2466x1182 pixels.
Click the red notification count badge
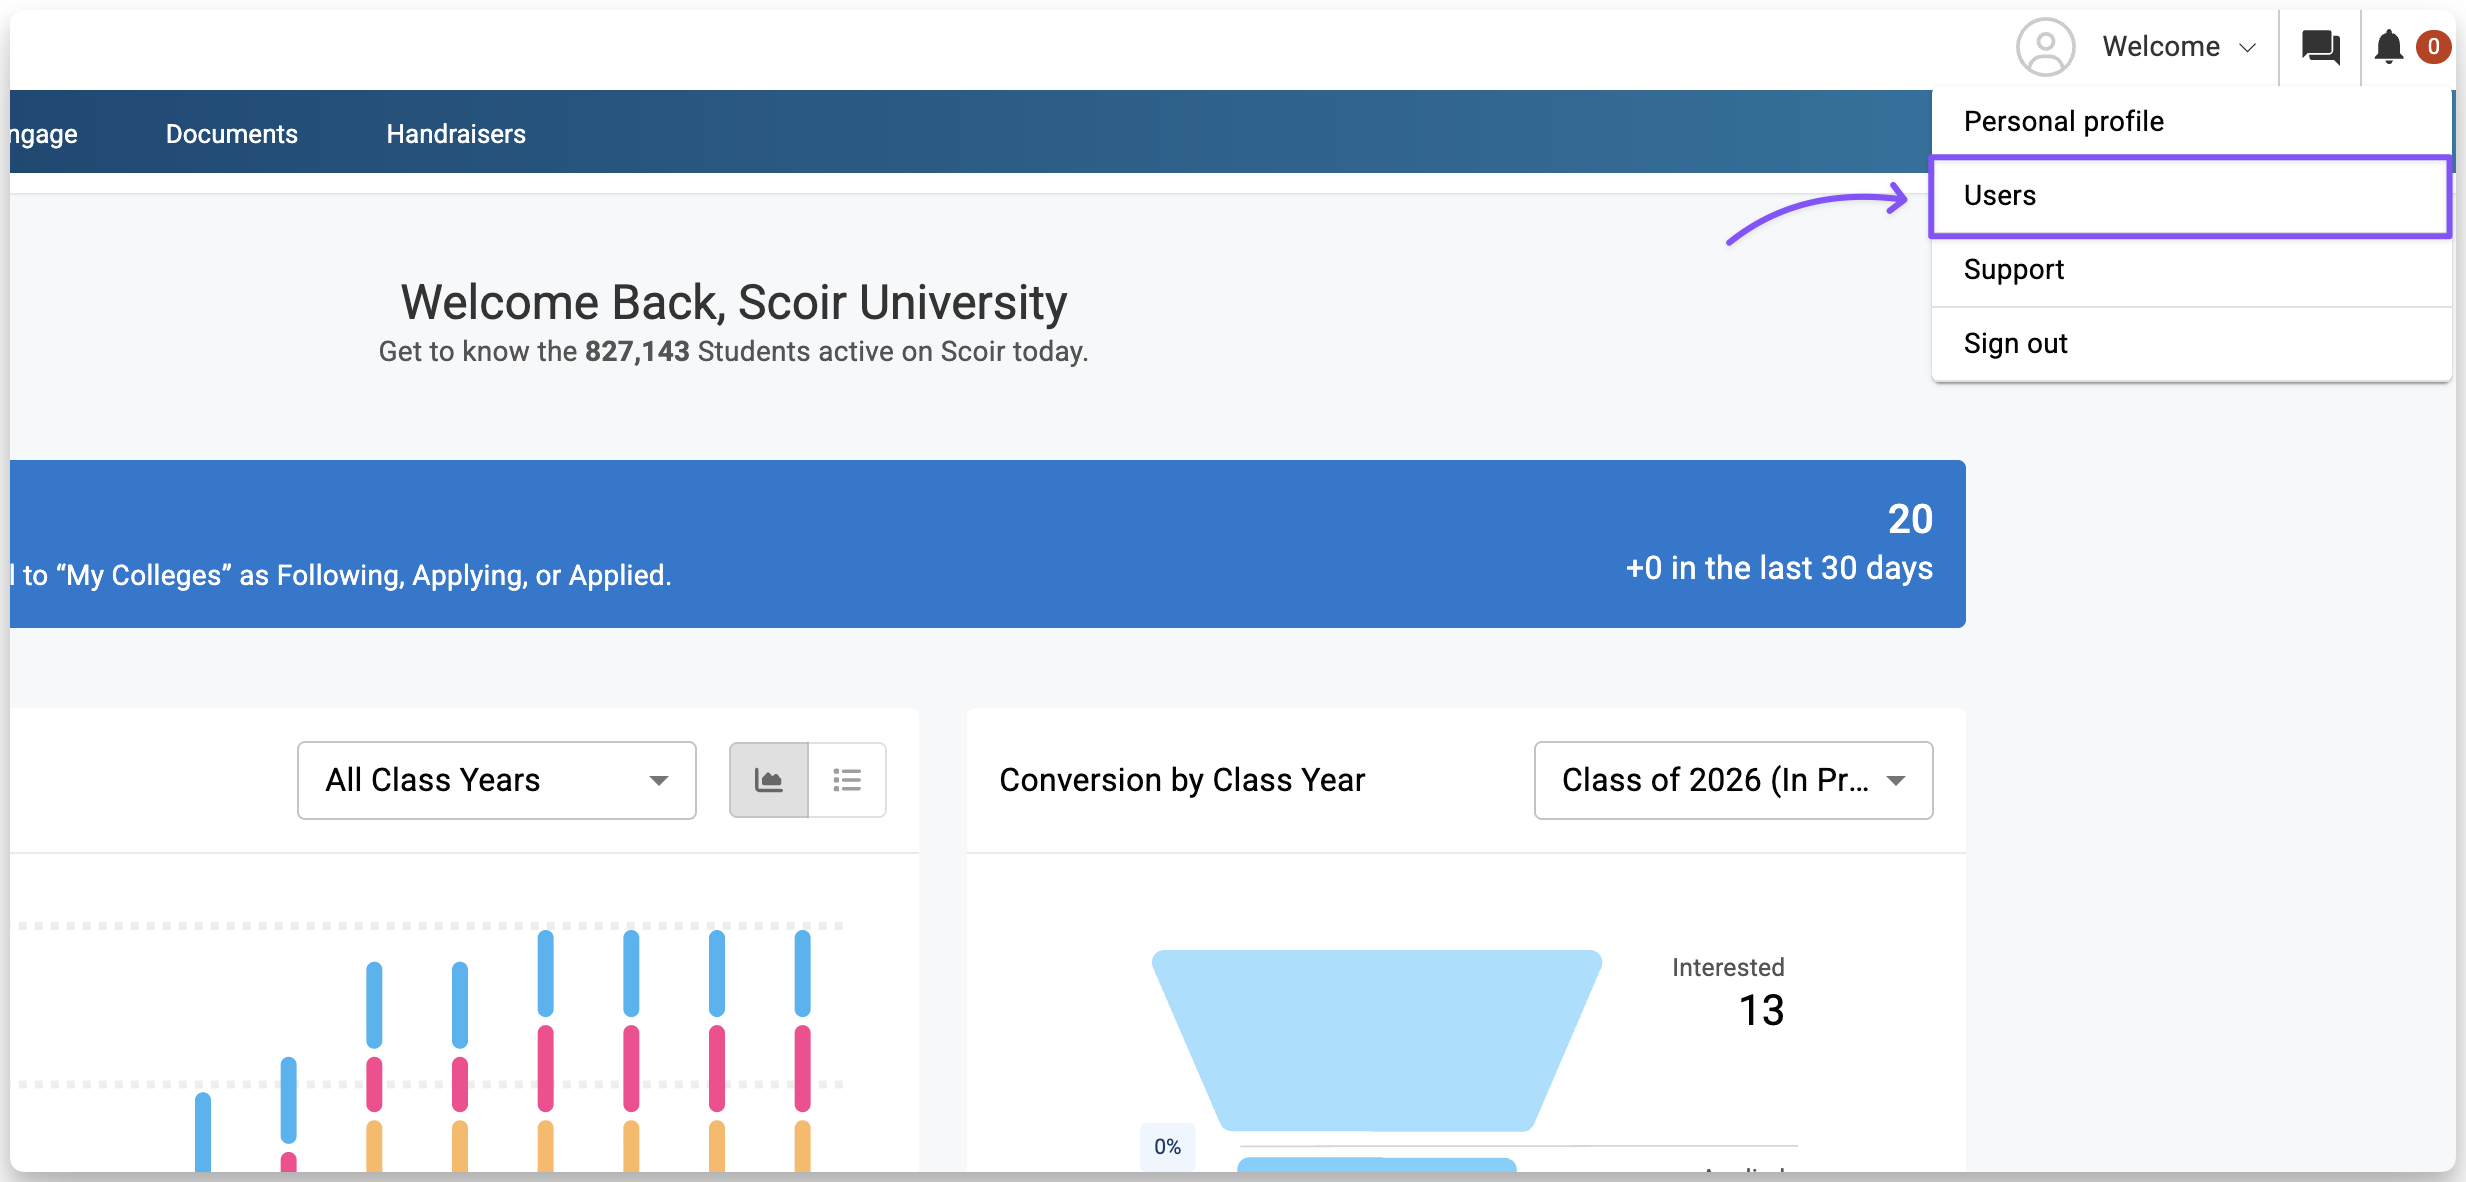2433,47
